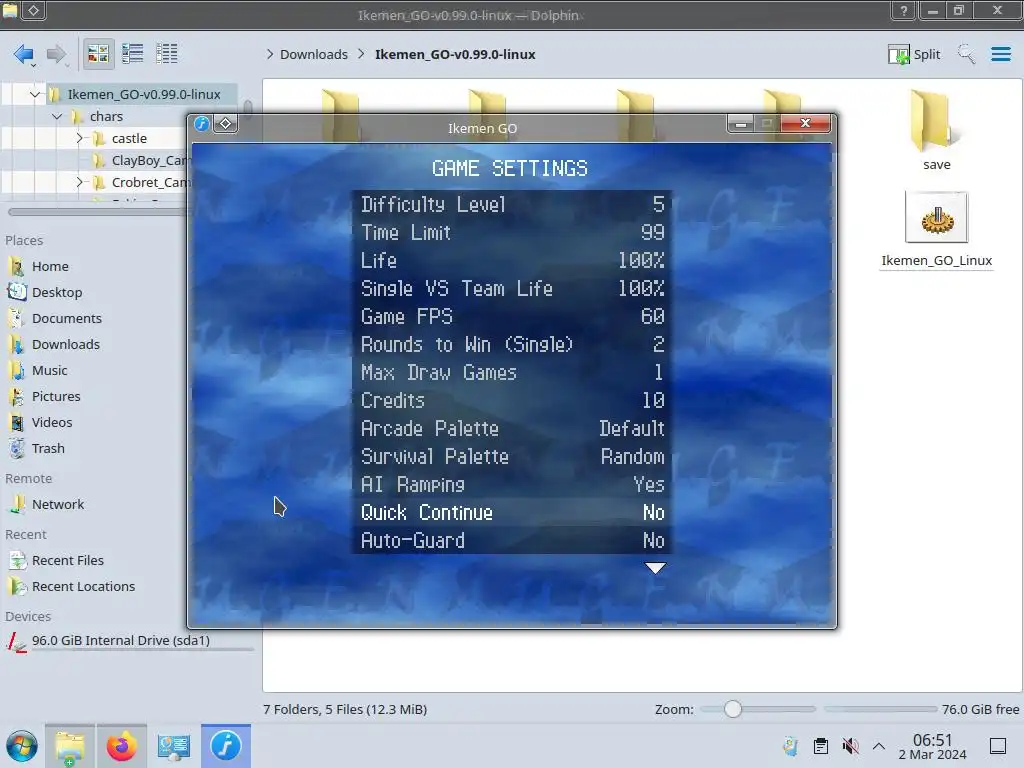Select Credits setting row
The image size is (1024, 768).
512,400
